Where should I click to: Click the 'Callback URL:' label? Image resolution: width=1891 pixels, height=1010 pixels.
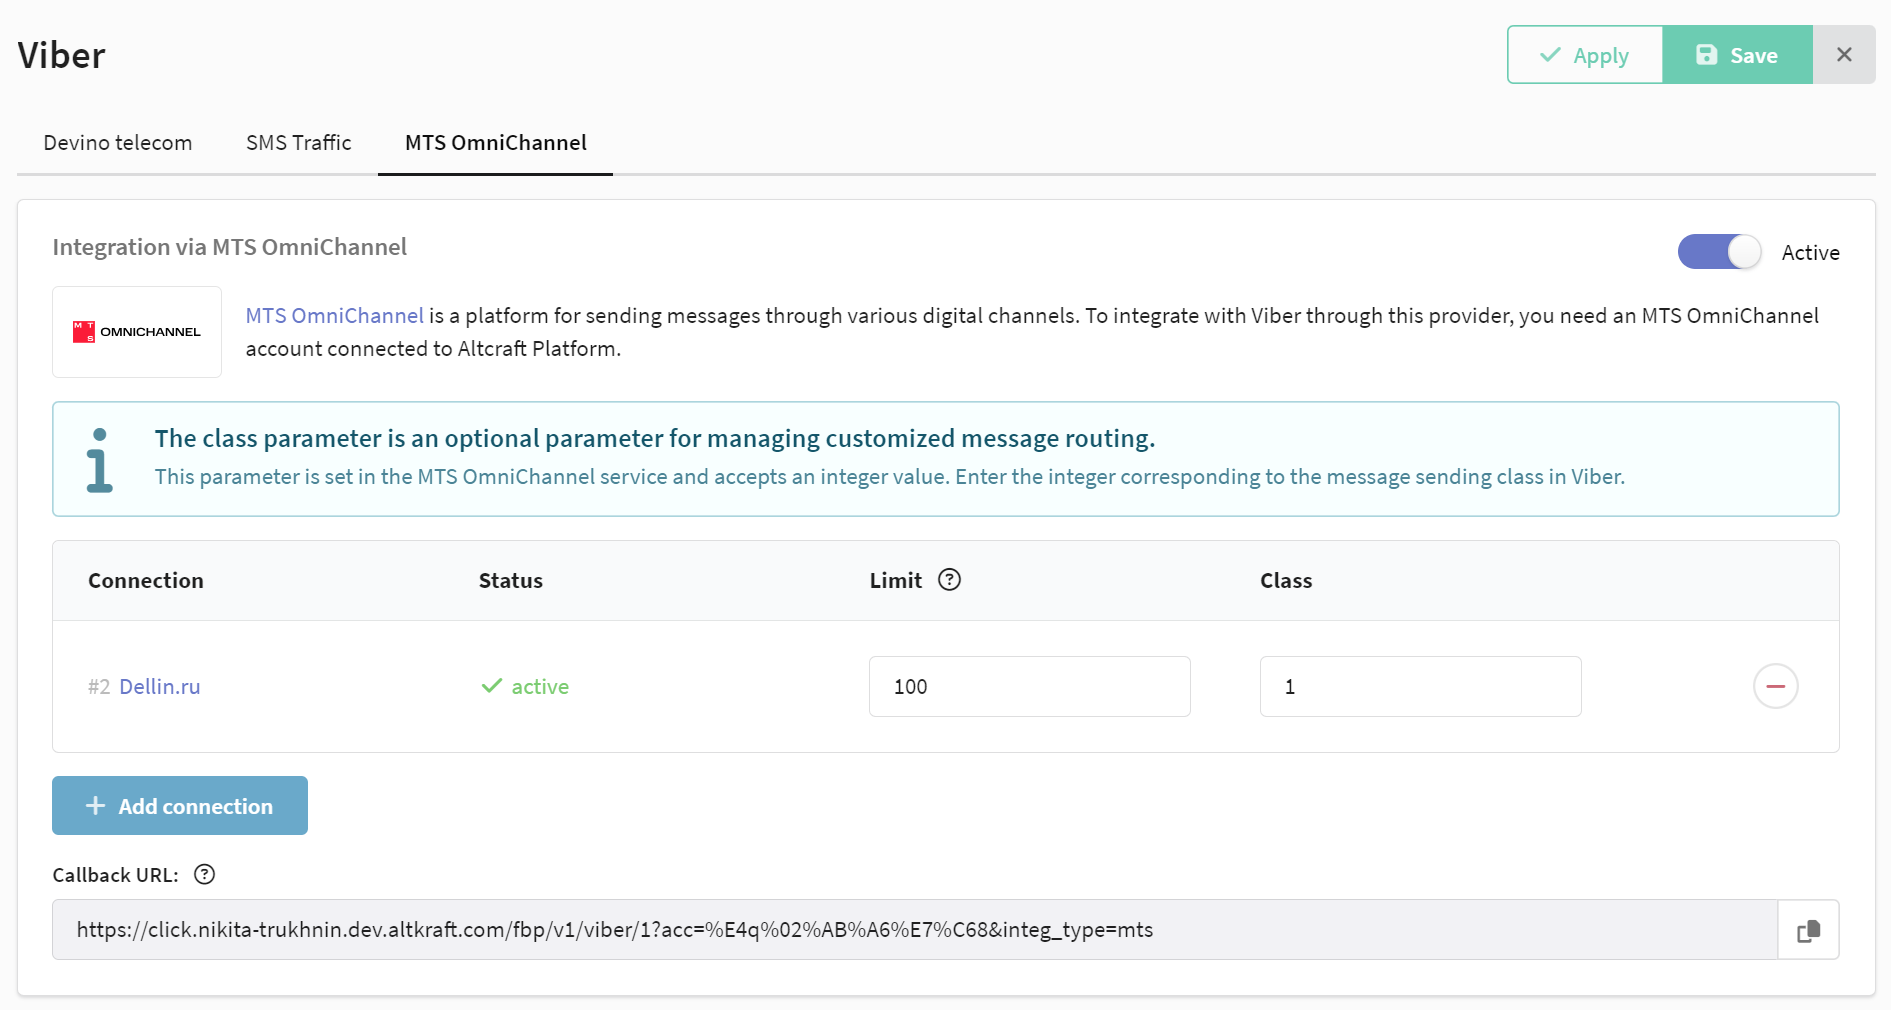click(x=116, y=875)
